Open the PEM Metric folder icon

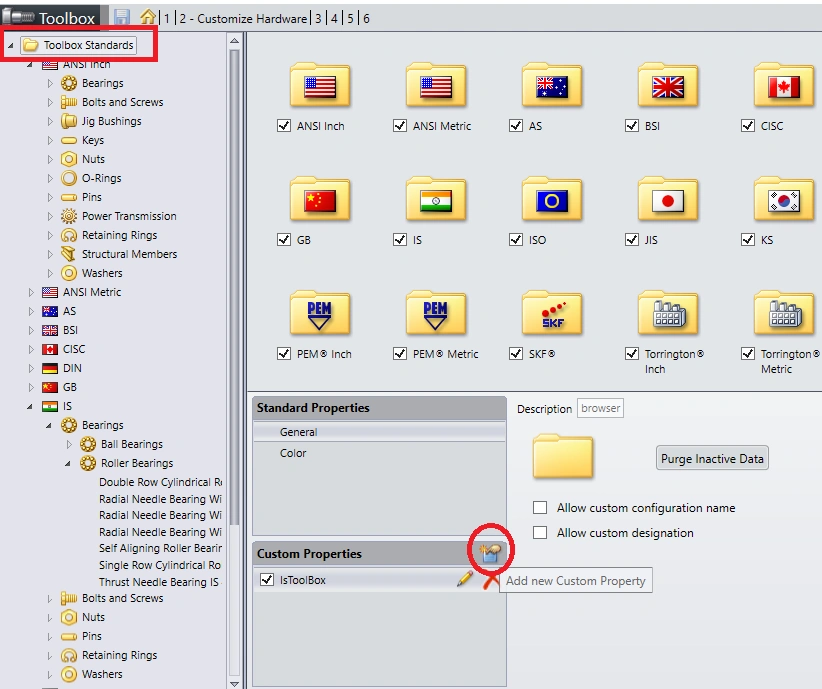click(436, 314)
